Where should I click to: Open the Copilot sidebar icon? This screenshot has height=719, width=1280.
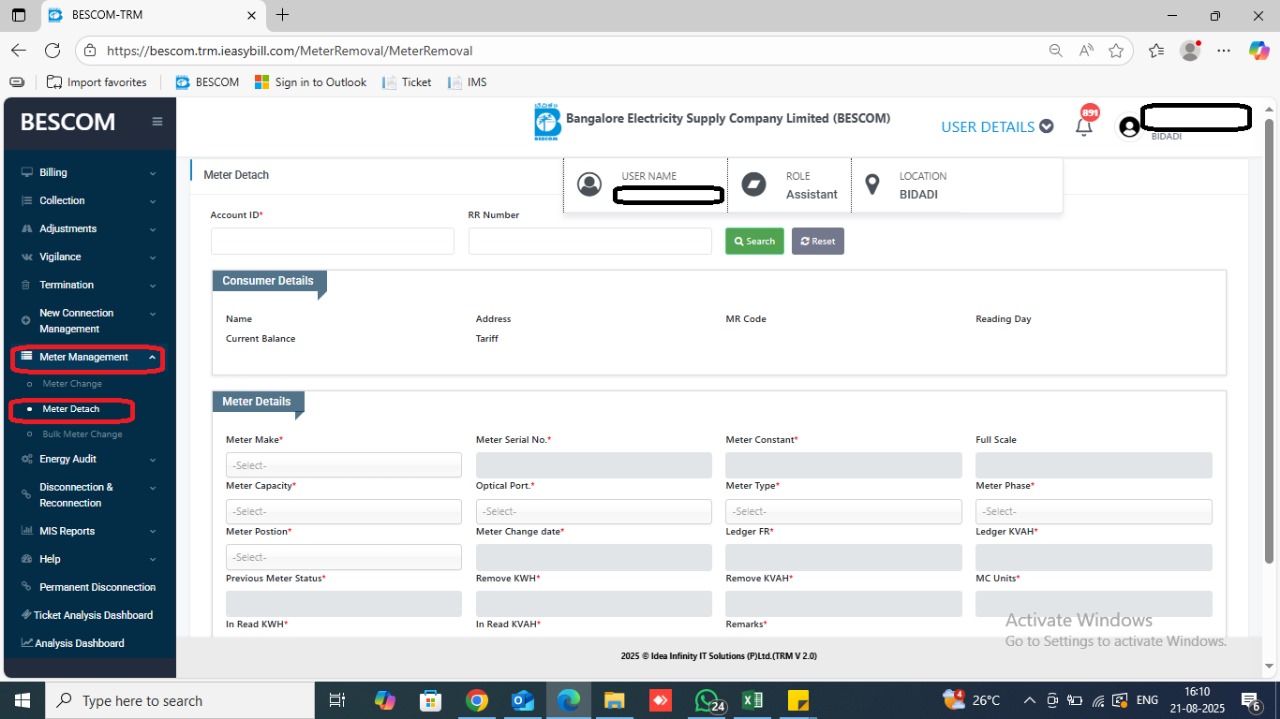(x=1259, y=50)
